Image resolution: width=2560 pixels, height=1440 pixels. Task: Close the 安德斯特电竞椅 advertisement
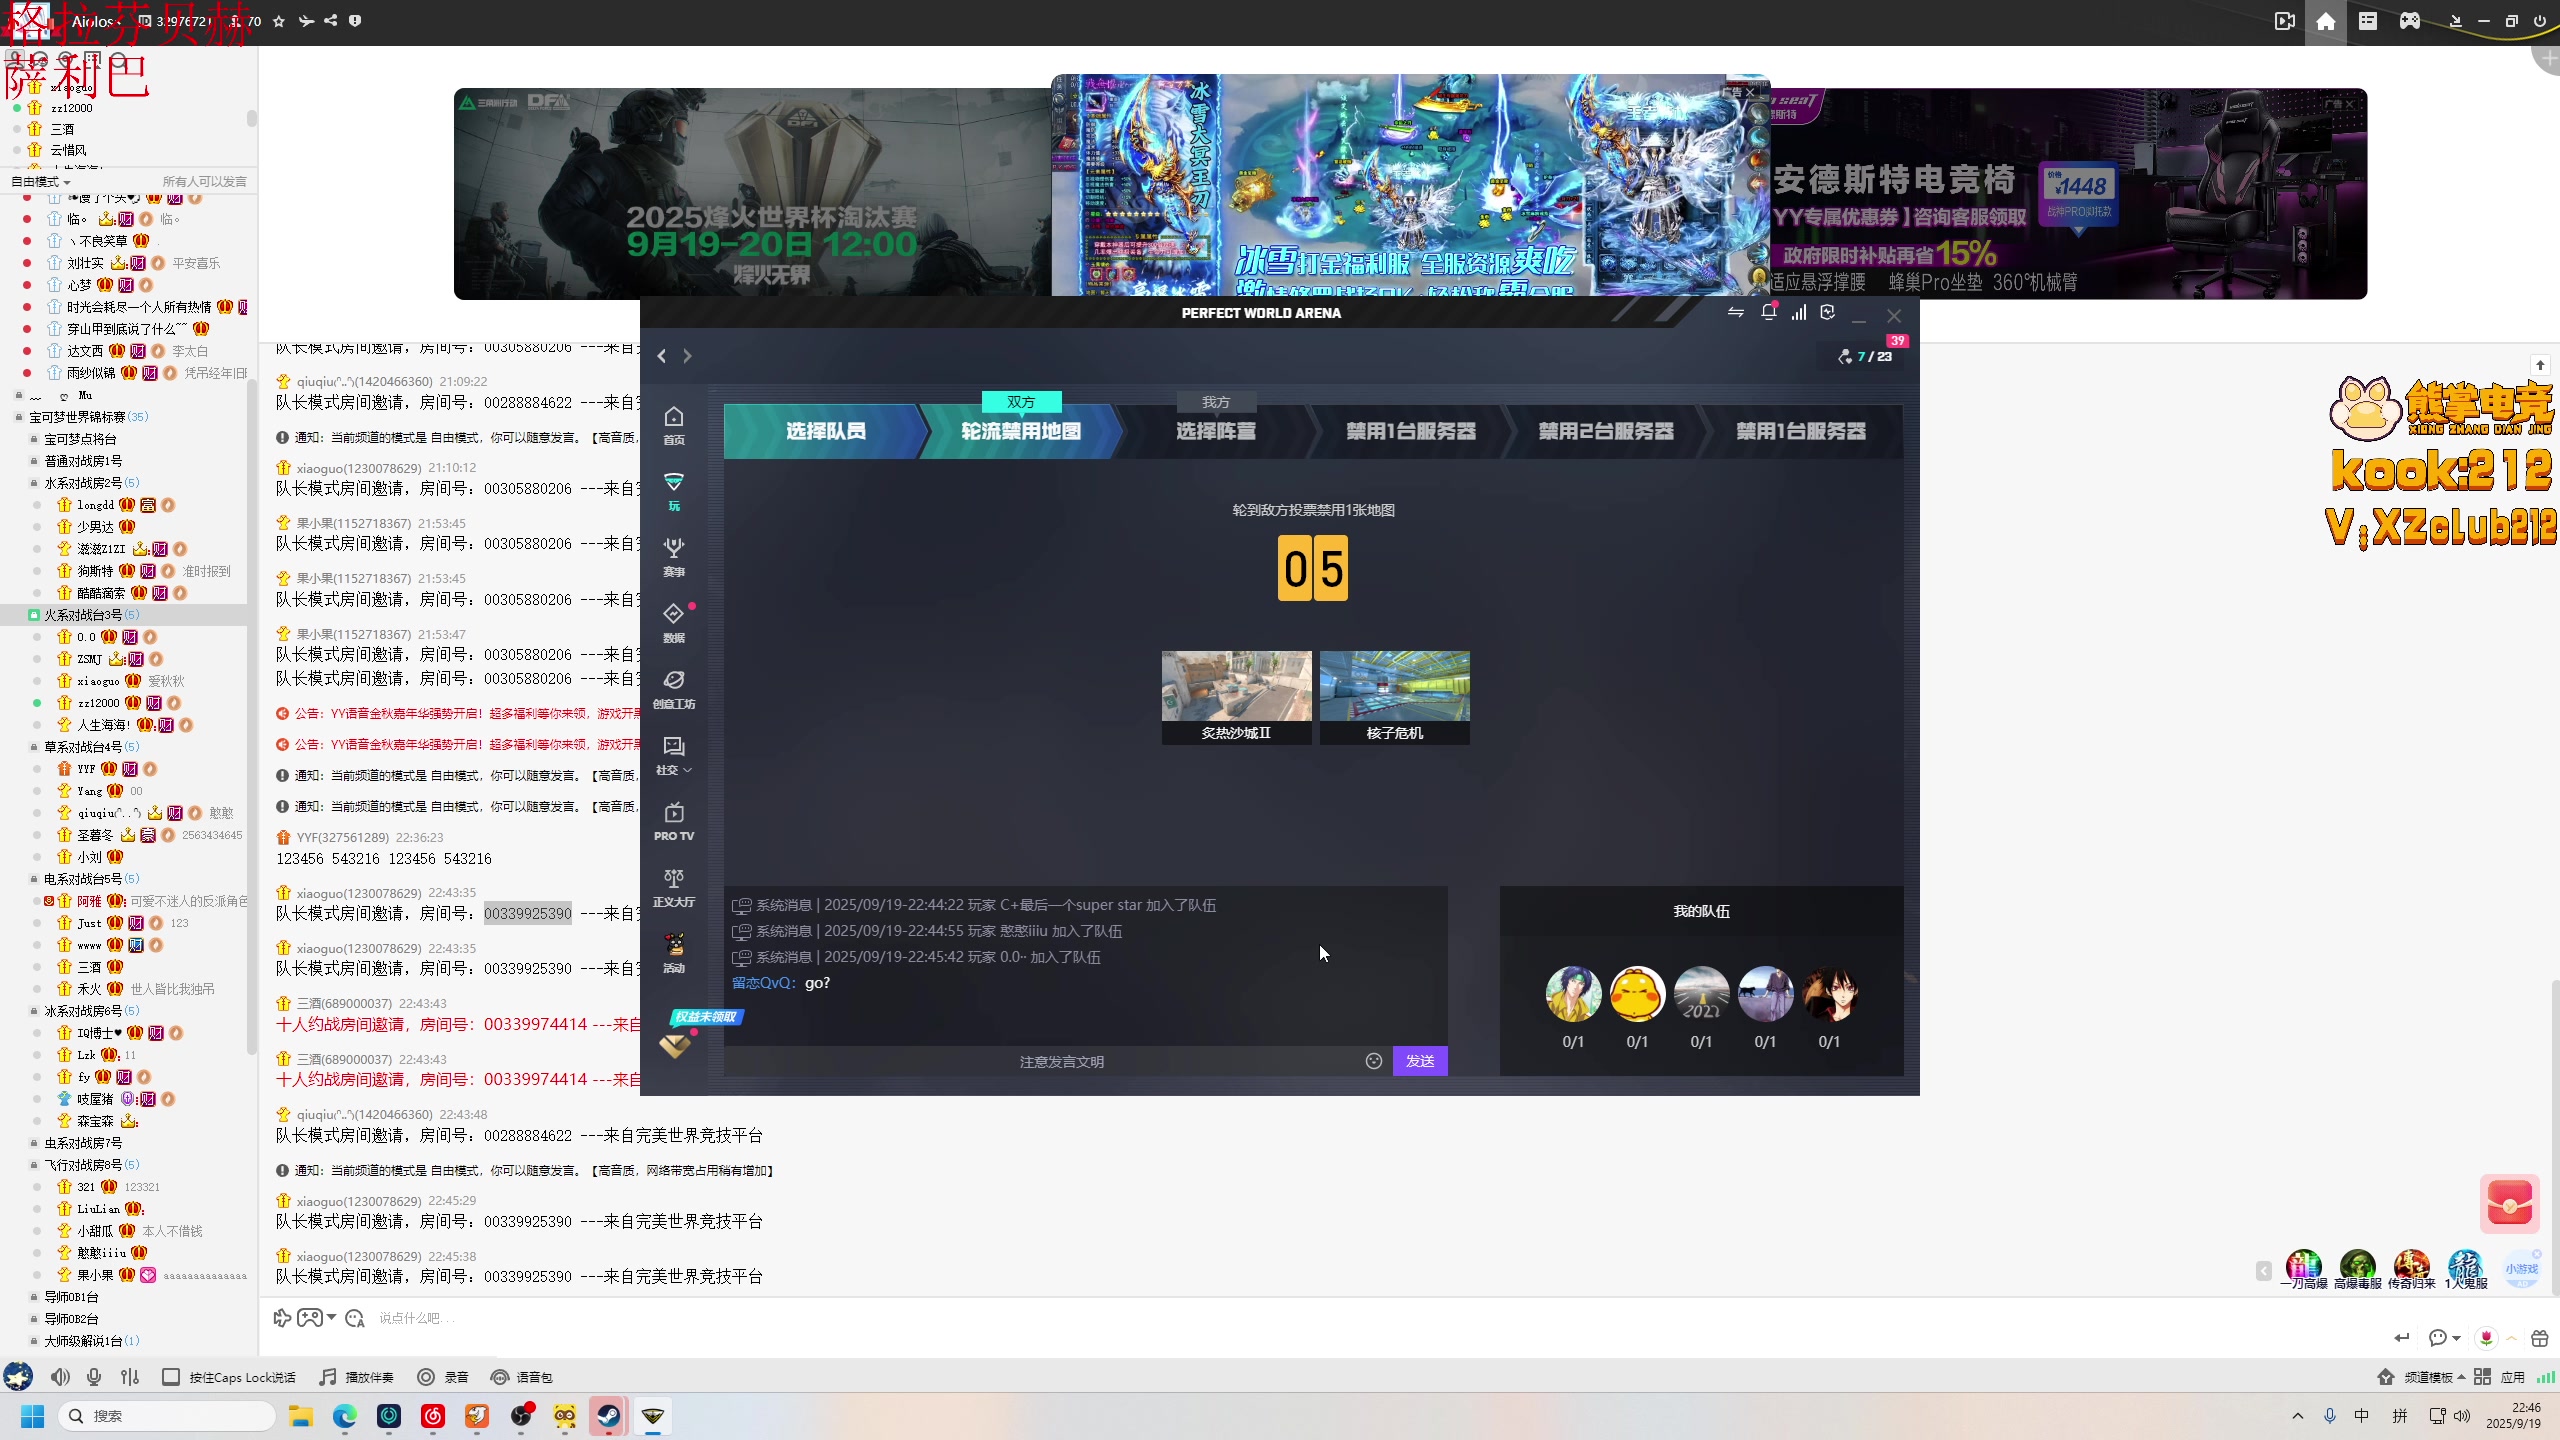coord(2349,104)
